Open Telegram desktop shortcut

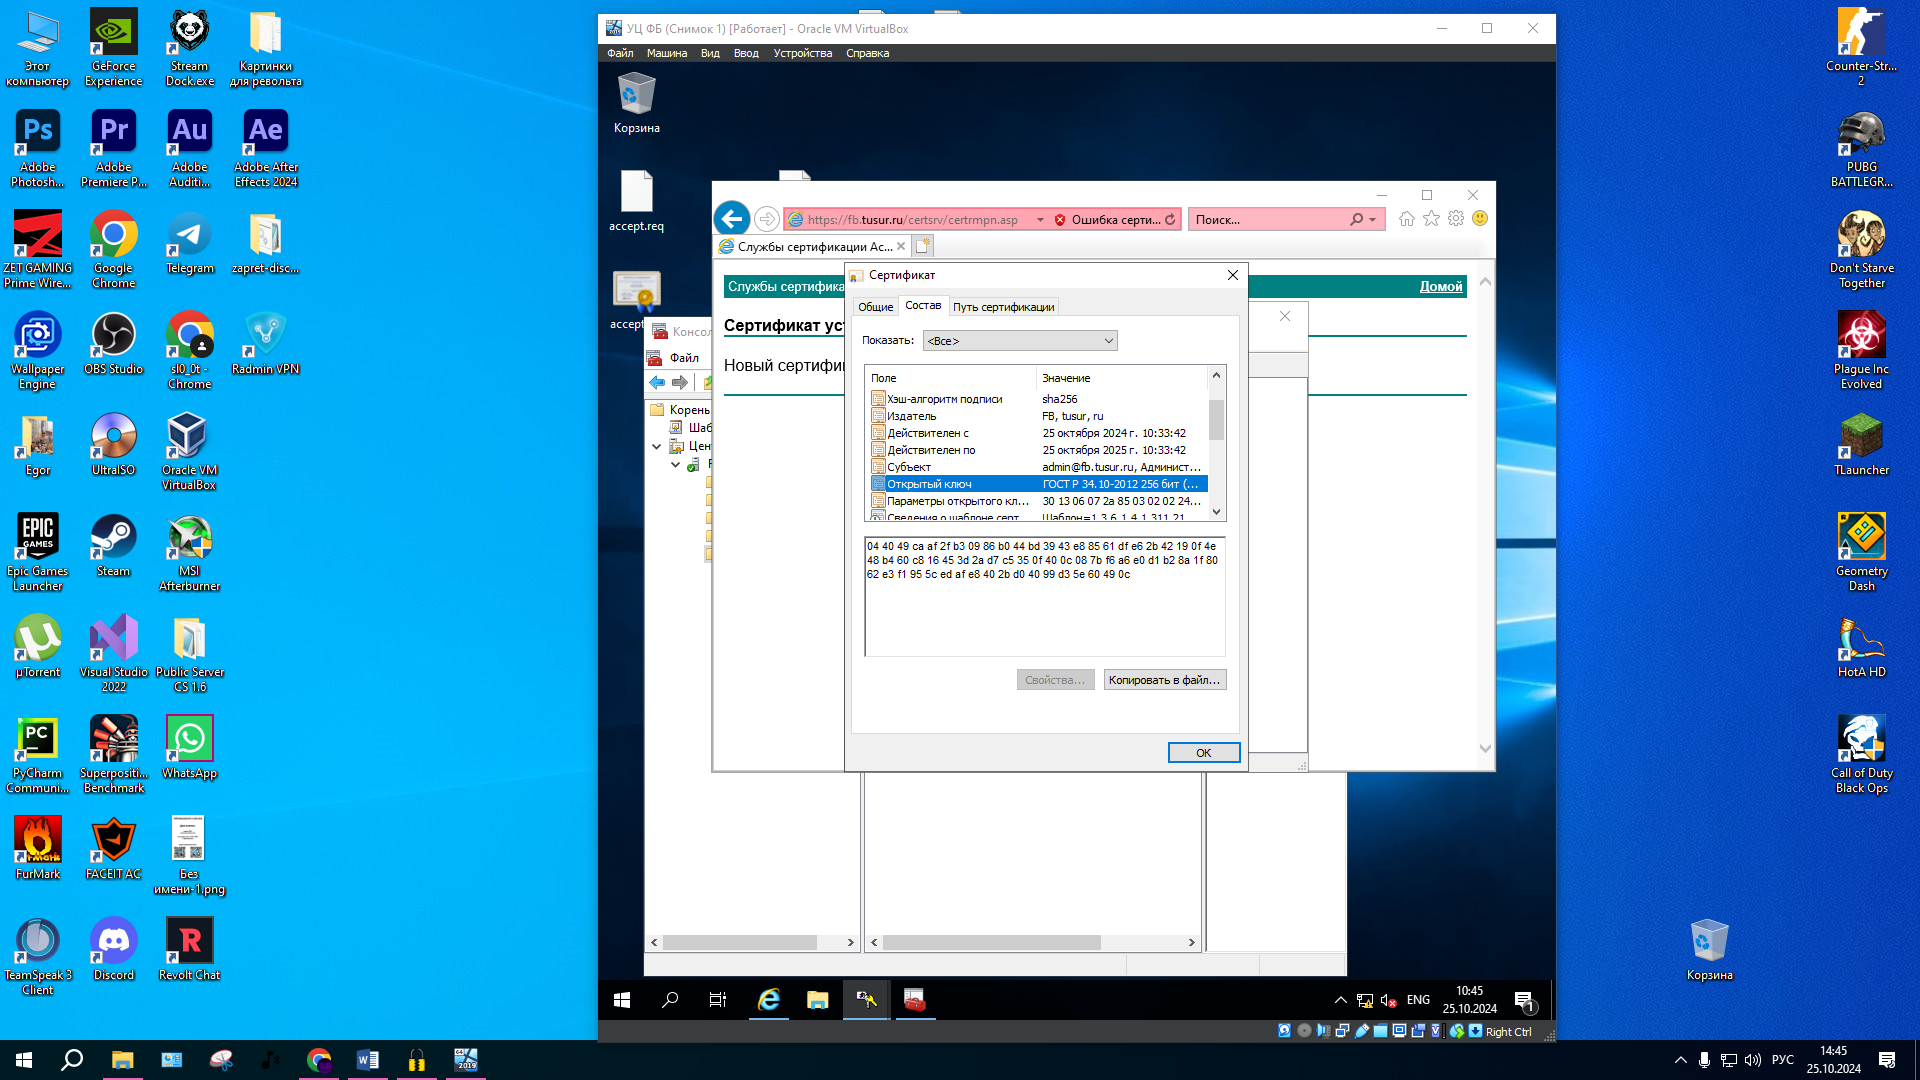[189, 243]
